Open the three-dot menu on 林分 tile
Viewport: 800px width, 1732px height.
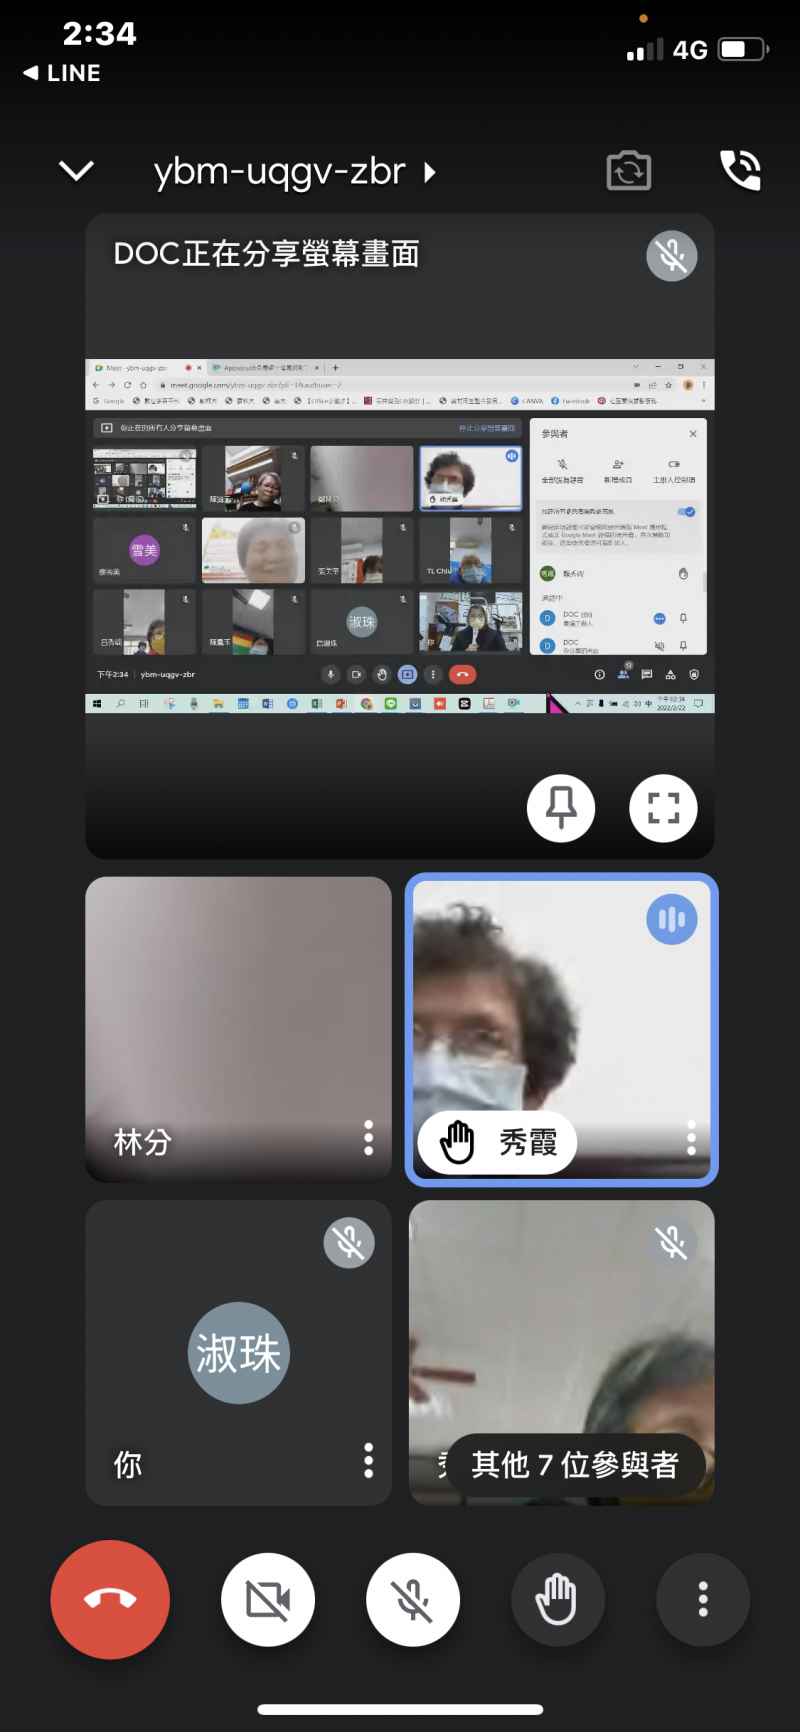tap(368, 1138)
